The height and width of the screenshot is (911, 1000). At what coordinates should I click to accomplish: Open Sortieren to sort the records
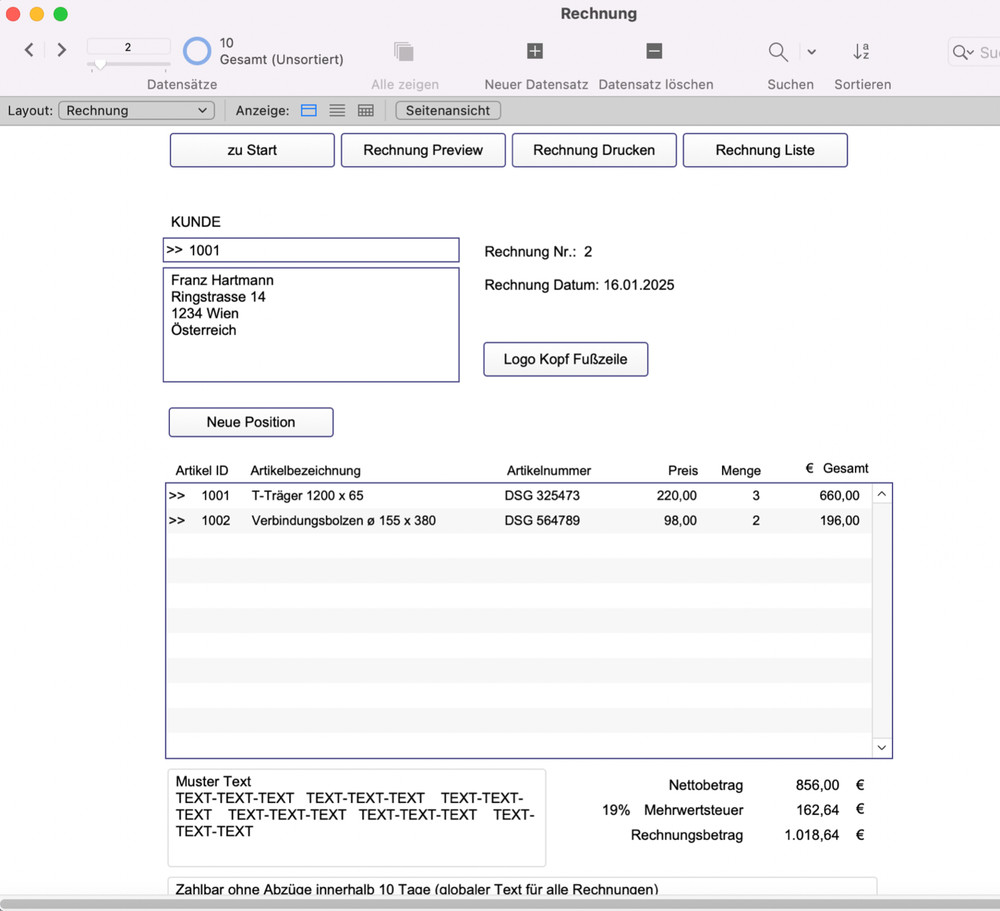[861, 50]
